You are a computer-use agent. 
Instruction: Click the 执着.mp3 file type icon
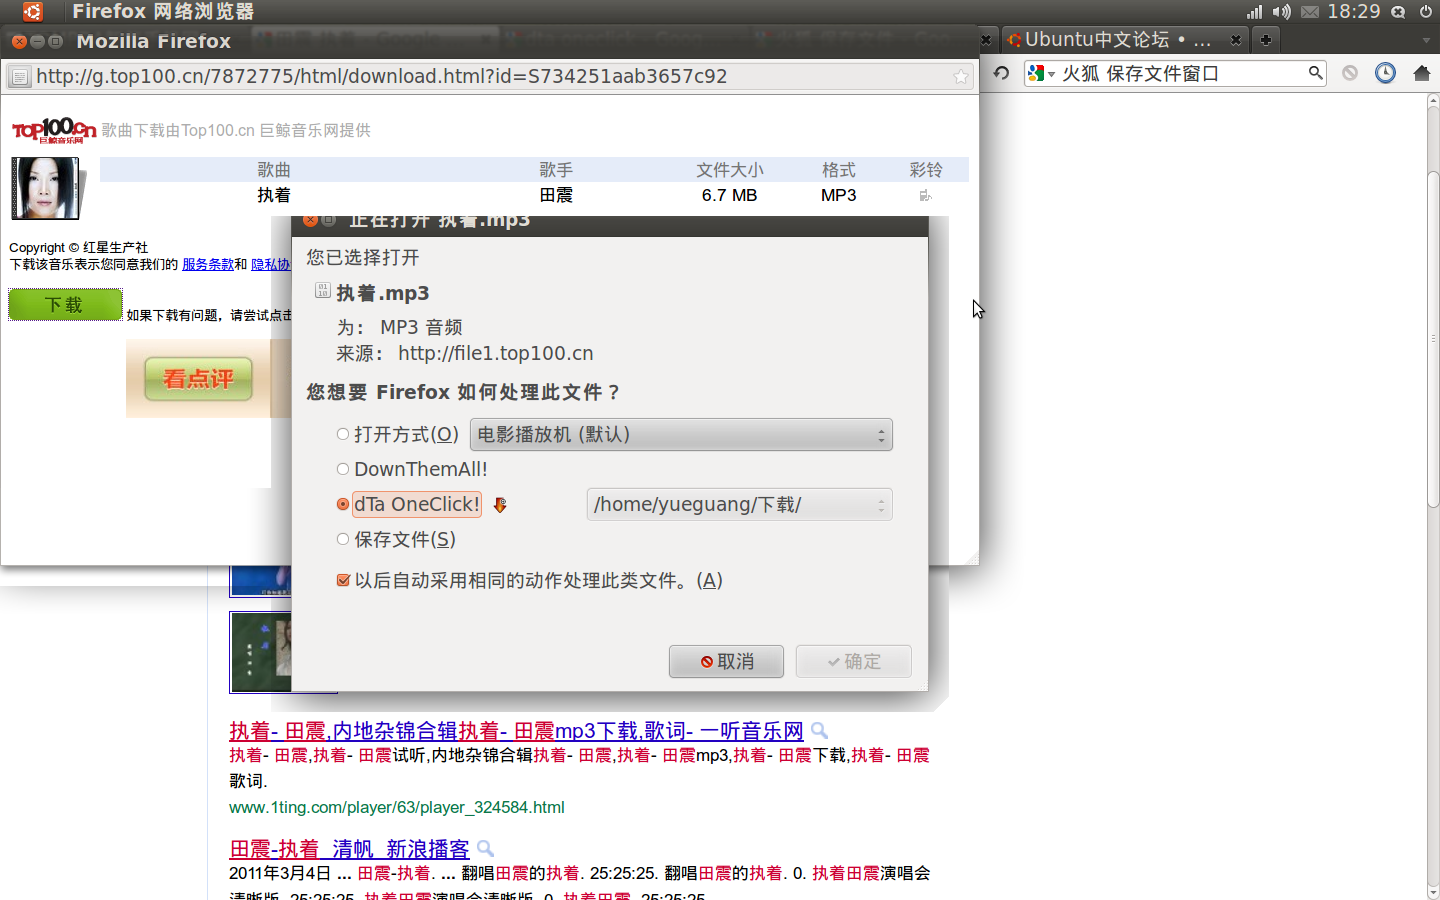[x=322, y=291]
